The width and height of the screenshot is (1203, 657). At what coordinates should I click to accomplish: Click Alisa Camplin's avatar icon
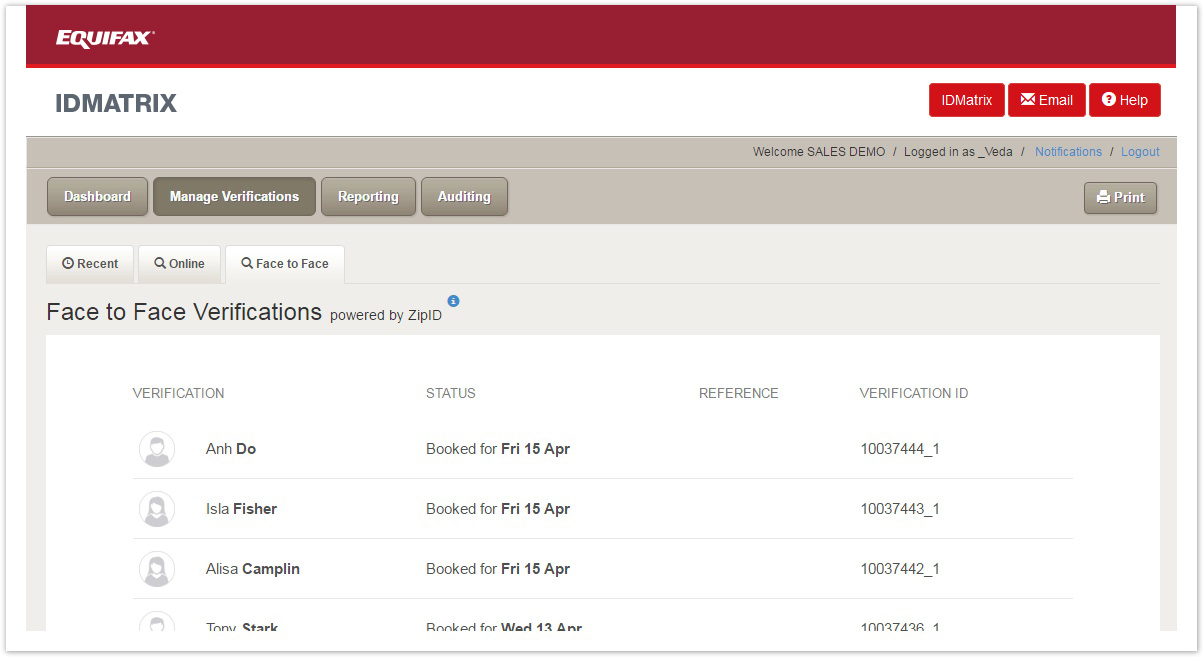click(157, 569)
